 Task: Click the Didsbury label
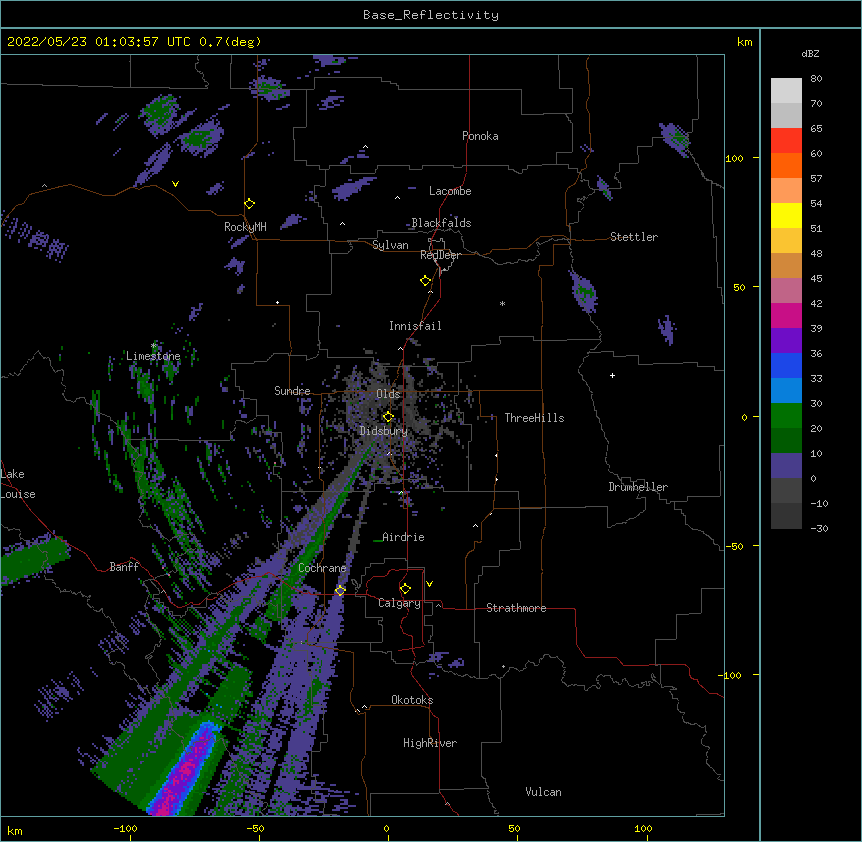click(383, 431)
